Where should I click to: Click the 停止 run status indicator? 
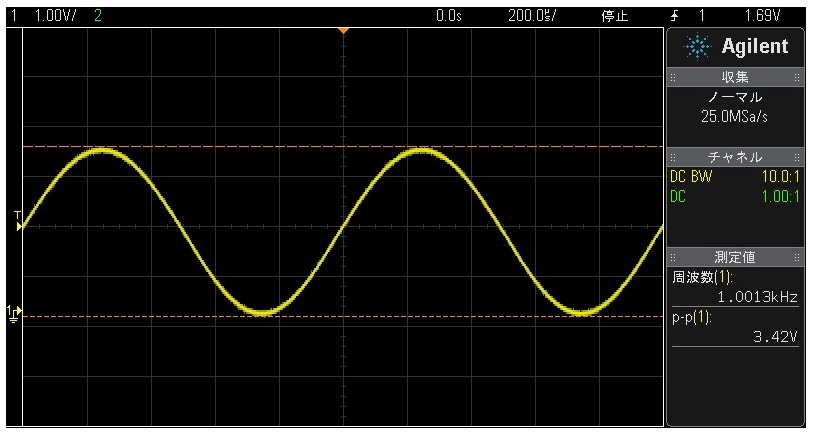pyautogui.click(x=613, y=16)
